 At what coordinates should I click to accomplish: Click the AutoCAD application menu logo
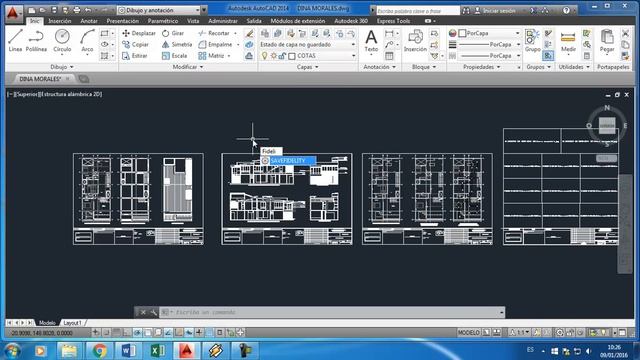(x=13, y=13)
